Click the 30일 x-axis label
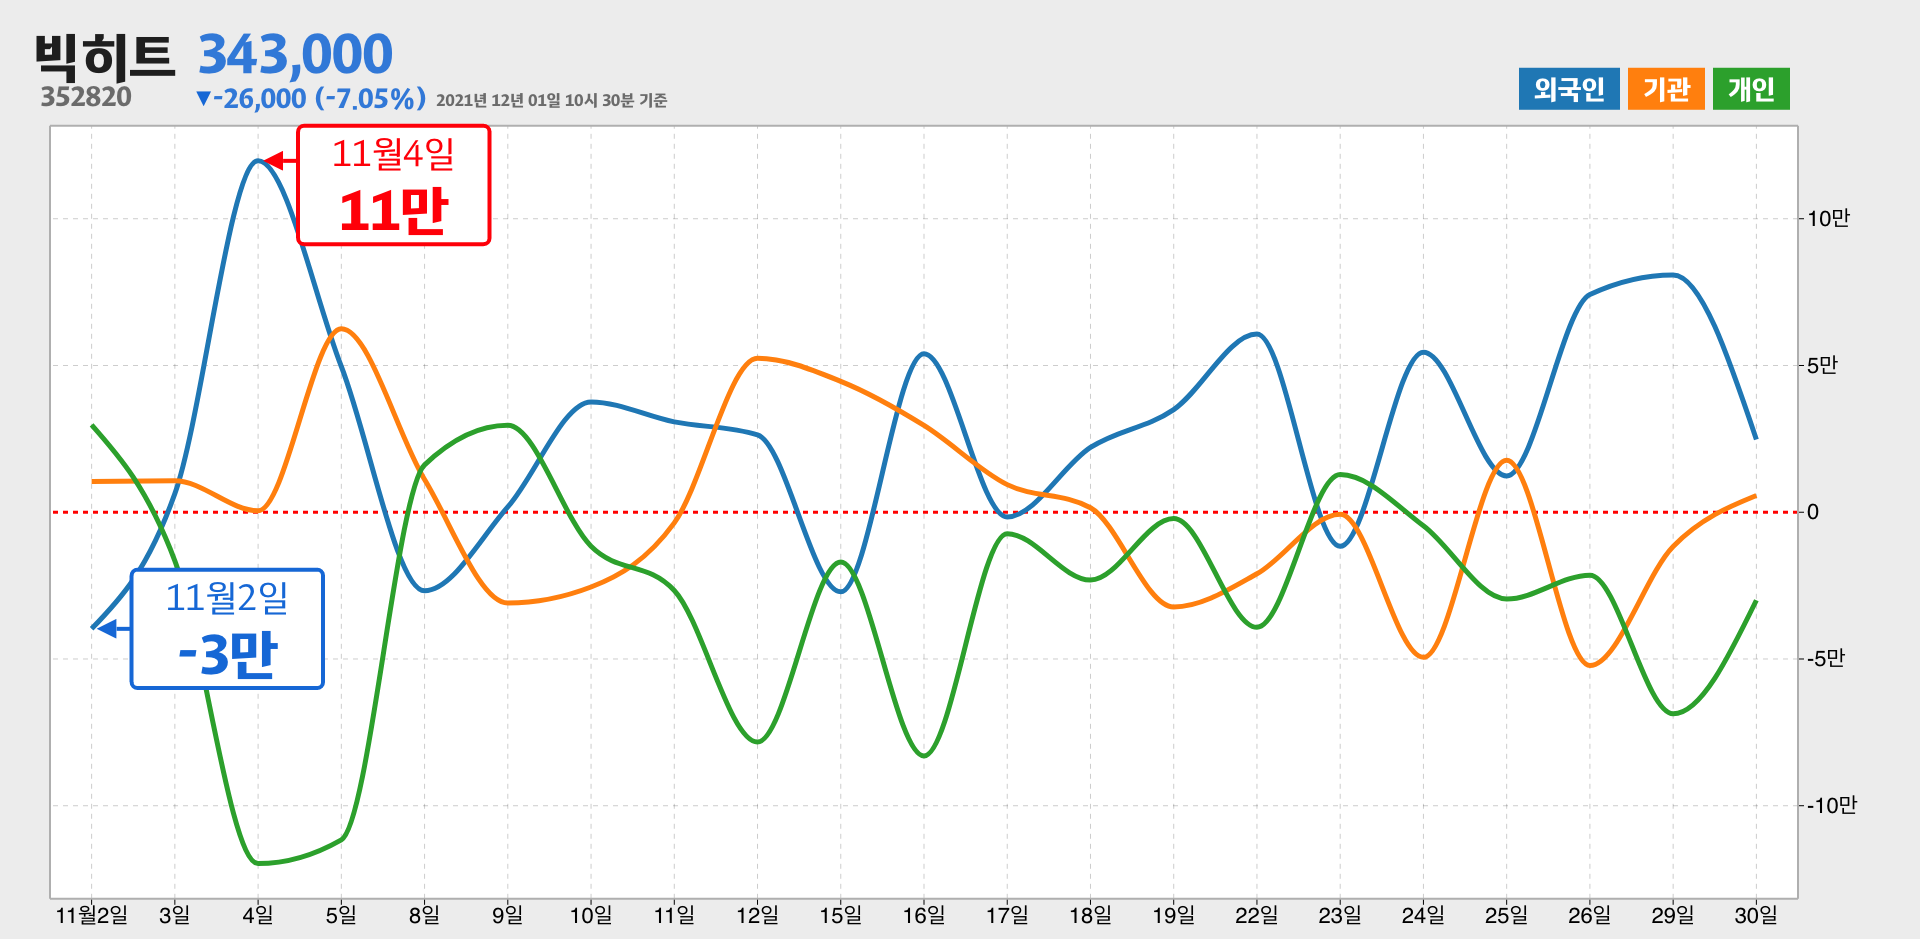Screen dimensions: 1920x939 click(x=1756, y=915)
